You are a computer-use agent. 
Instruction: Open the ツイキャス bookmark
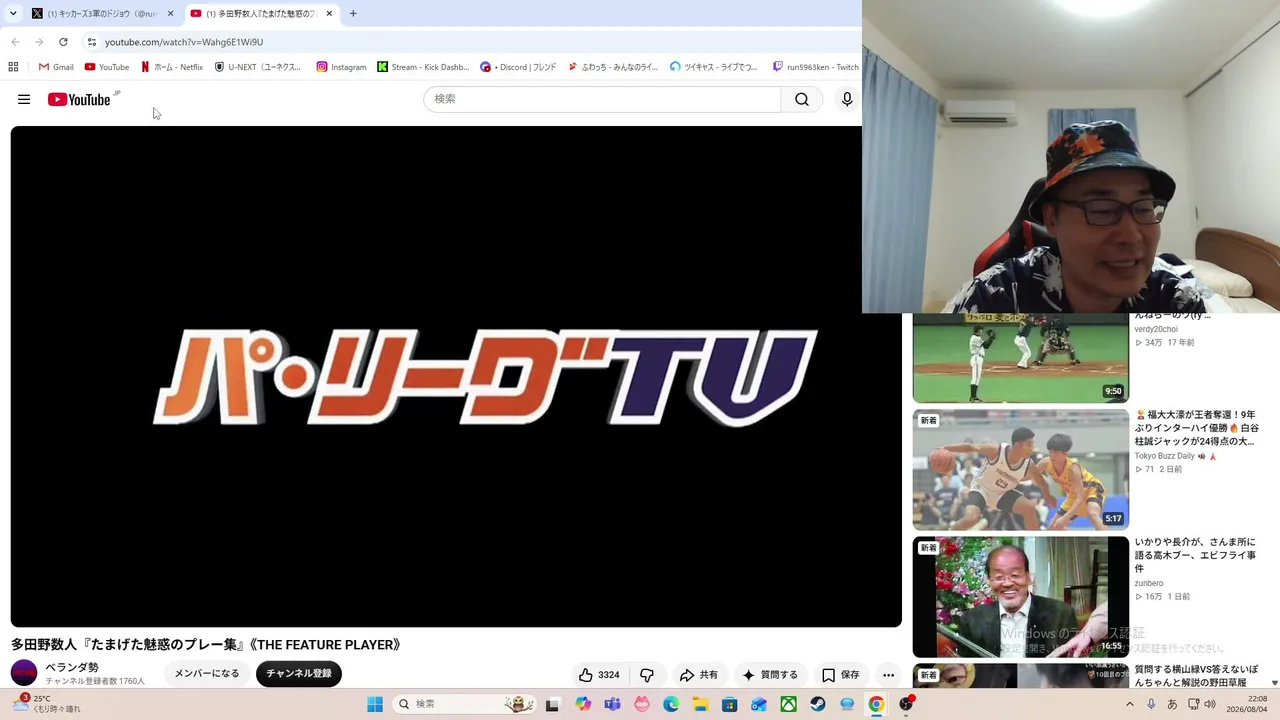pyautogui.click(x=714, y=67)
